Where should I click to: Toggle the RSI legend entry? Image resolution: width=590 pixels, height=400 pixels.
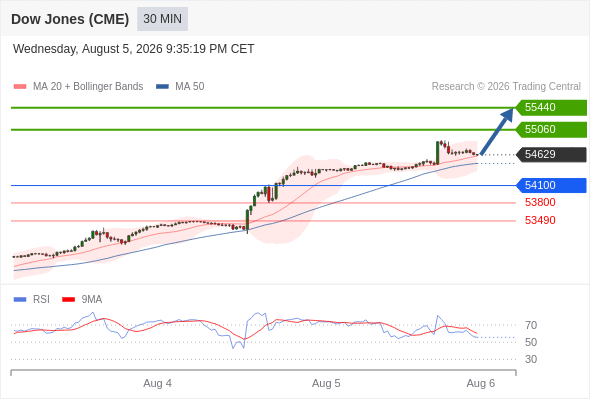tap(32, 300)
